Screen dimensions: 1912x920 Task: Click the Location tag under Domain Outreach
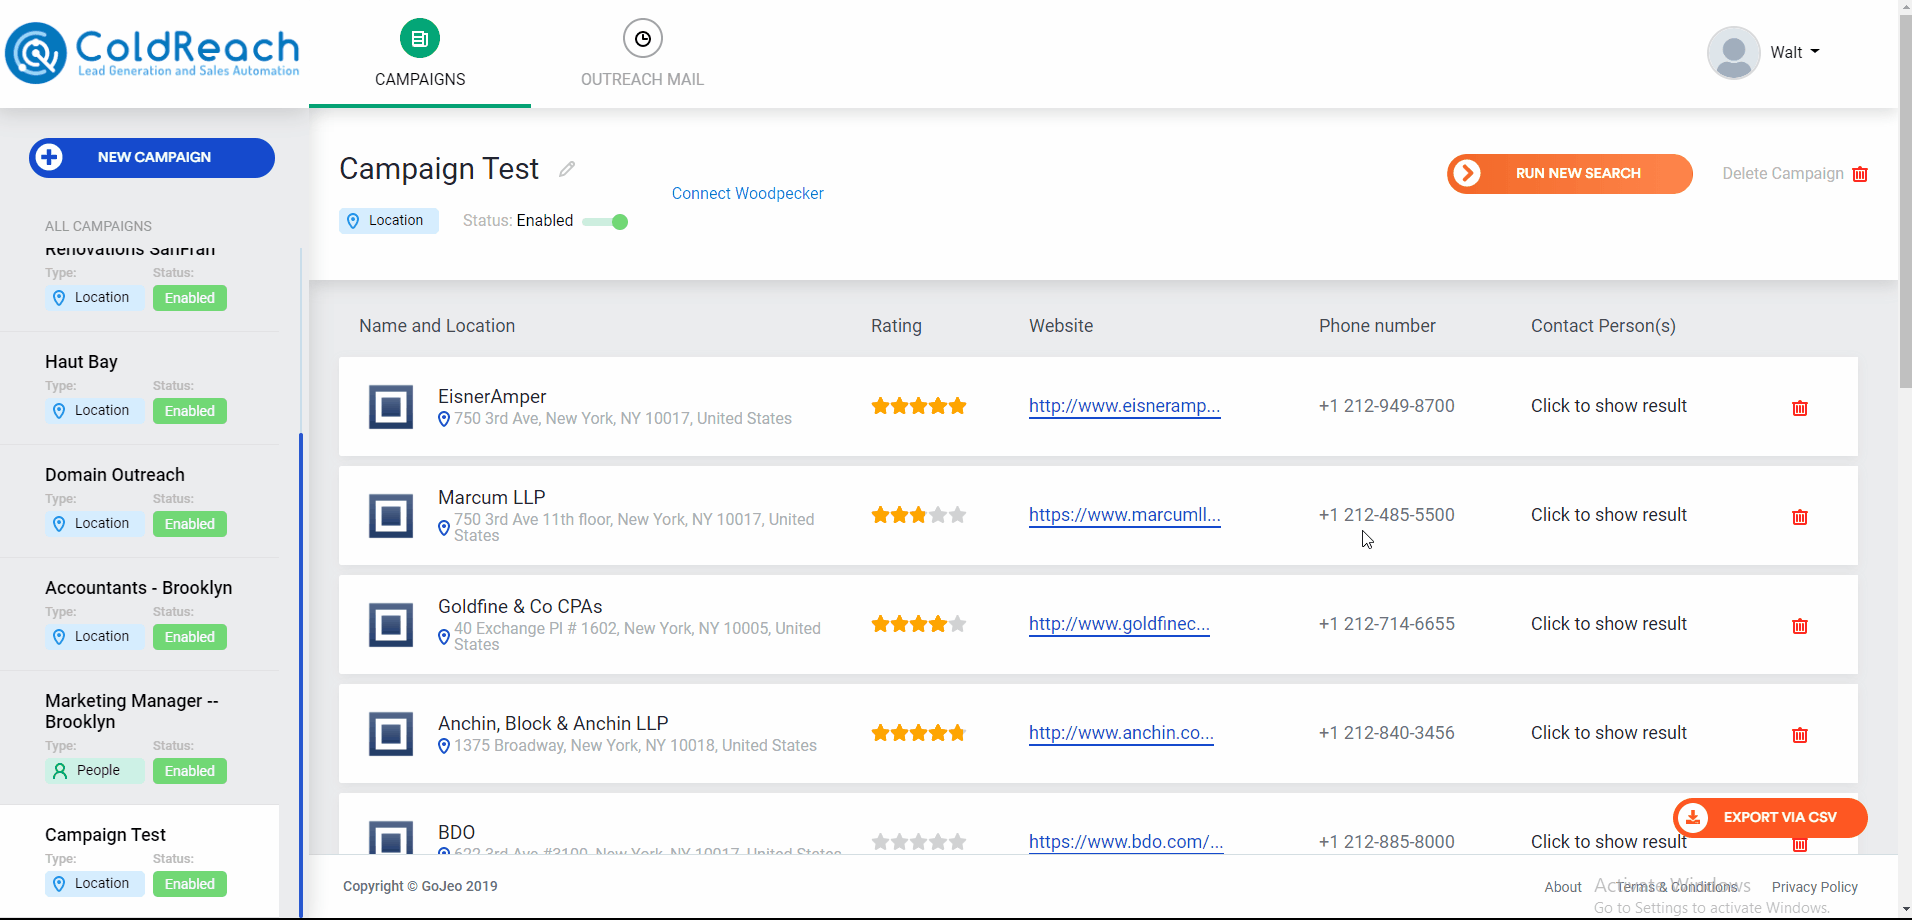point(95,524)
